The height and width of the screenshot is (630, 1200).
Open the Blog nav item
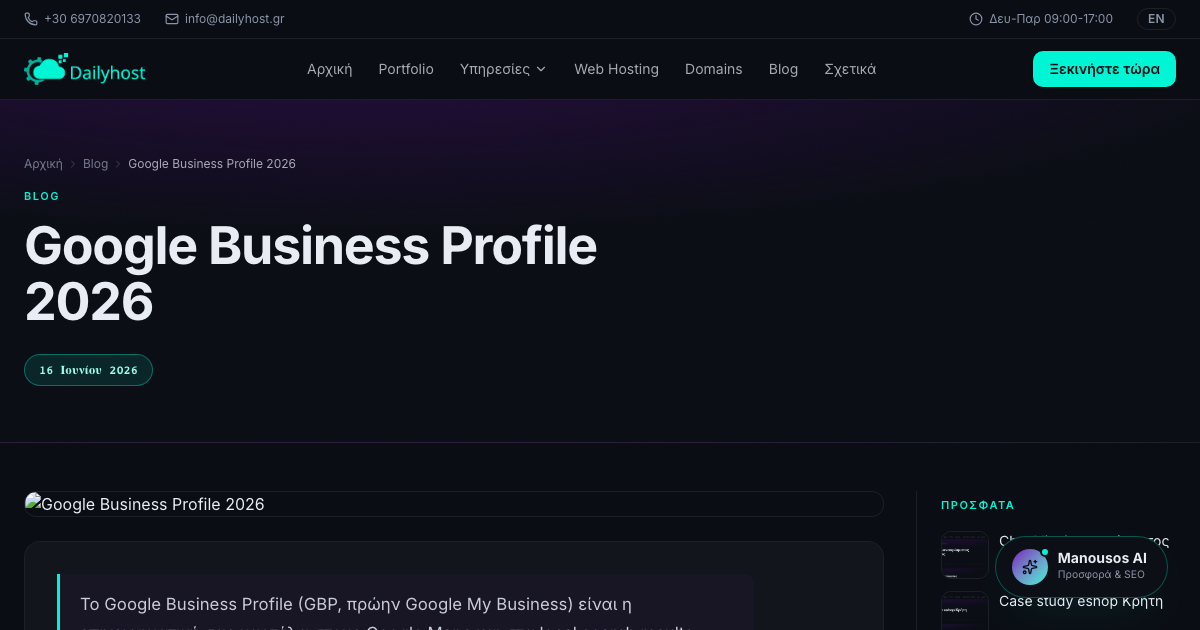pyautogui.click(x=783, y=69)
